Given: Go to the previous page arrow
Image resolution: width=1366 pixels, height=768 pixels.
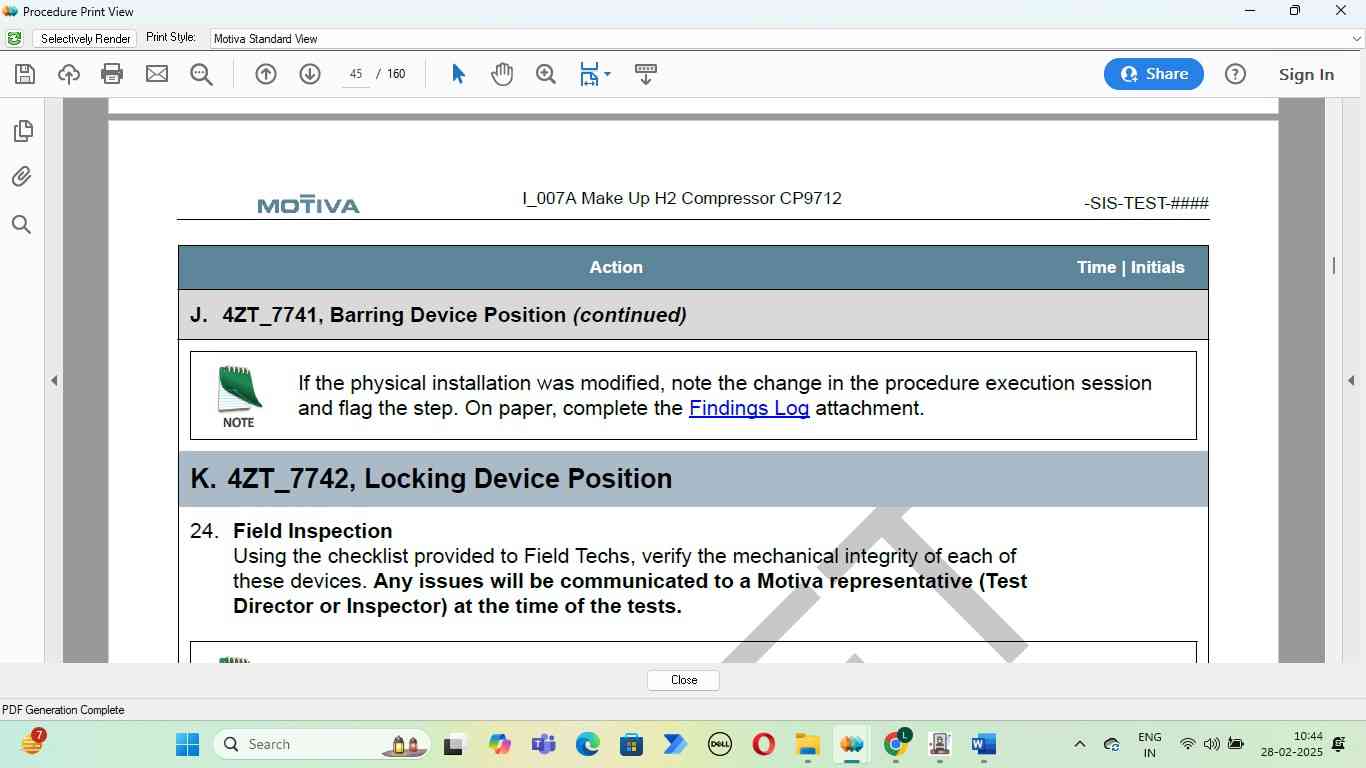Looking at the screenshot, I should pyautogui.click(x=266, y=74).
